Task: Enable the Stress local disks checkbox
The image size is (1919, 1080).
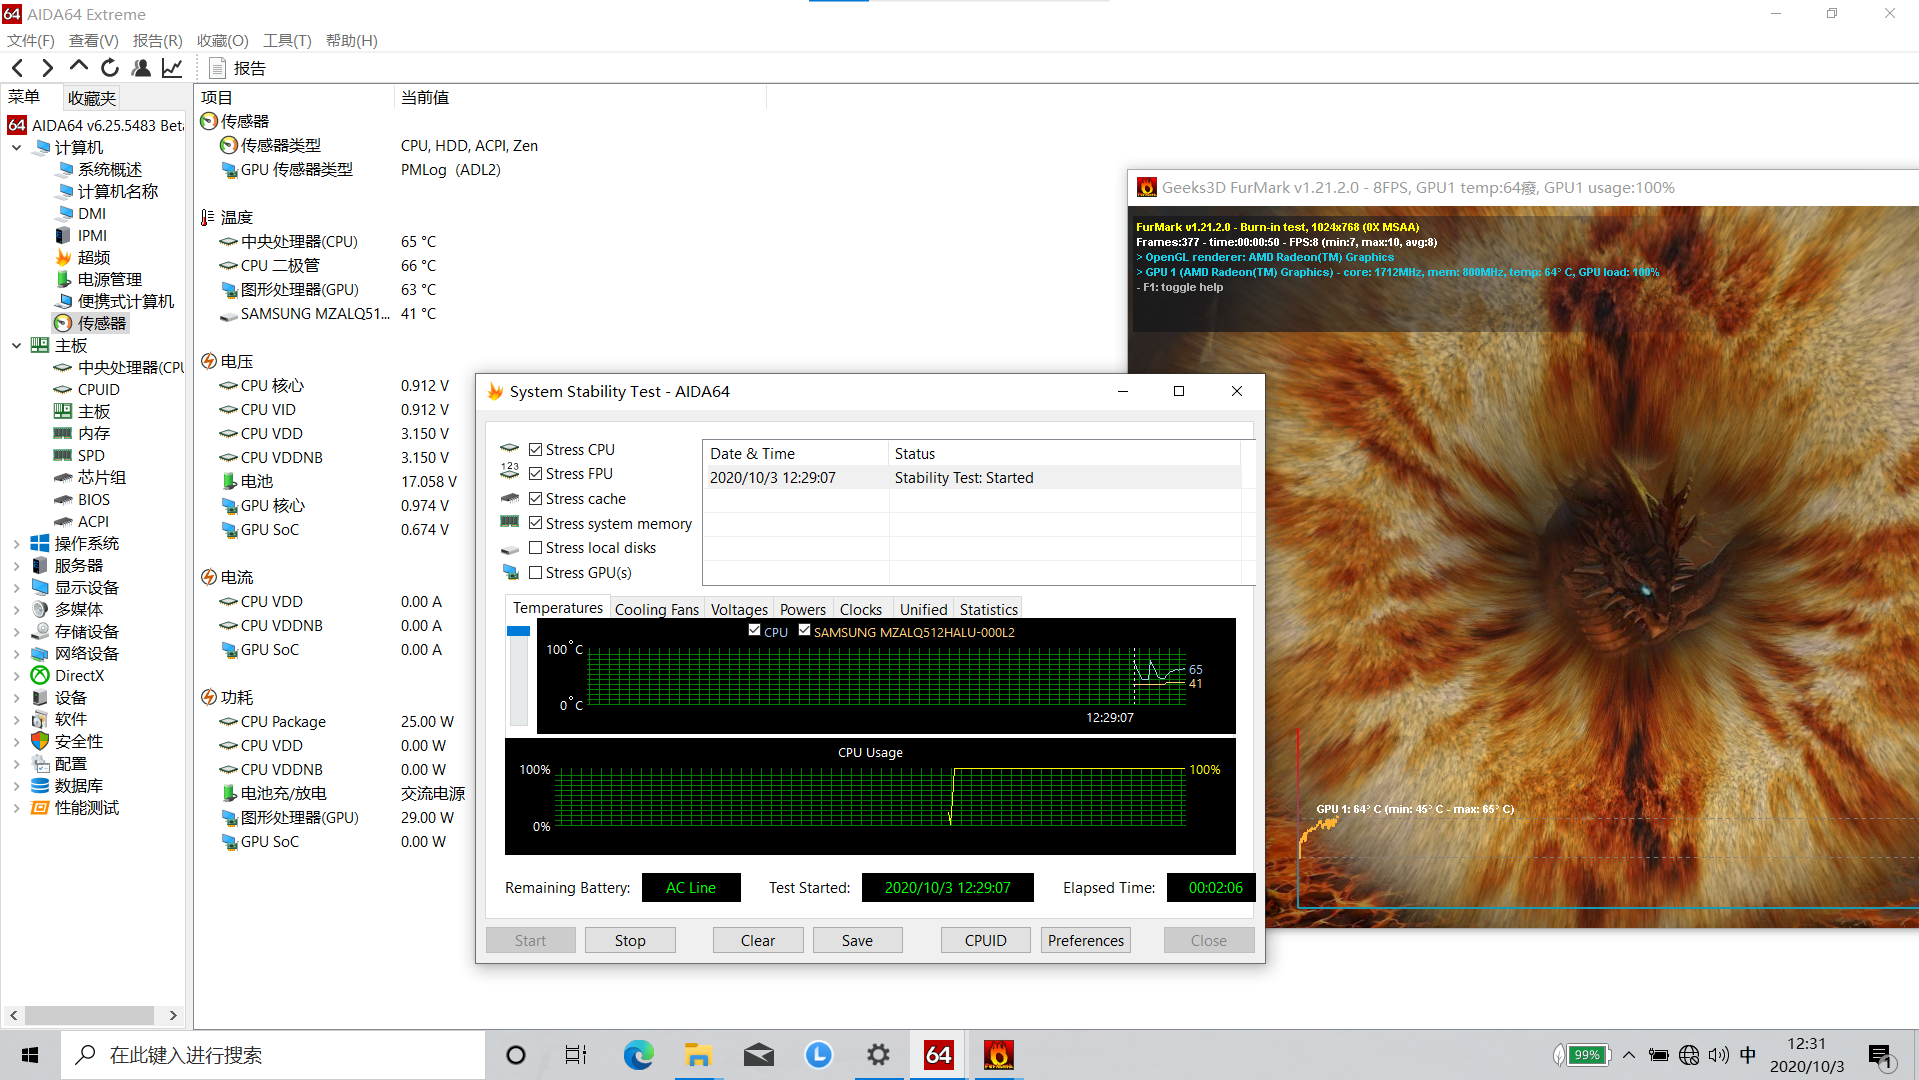Action: (535, 548)
